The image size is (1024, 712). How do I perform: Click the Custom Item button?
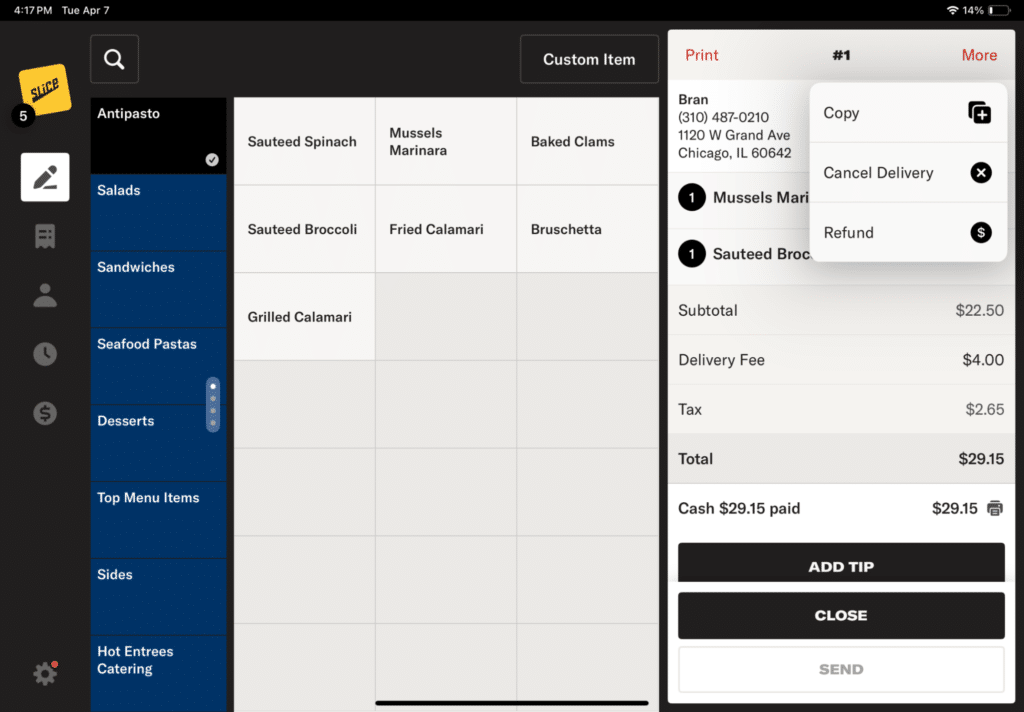pos(589,59)
